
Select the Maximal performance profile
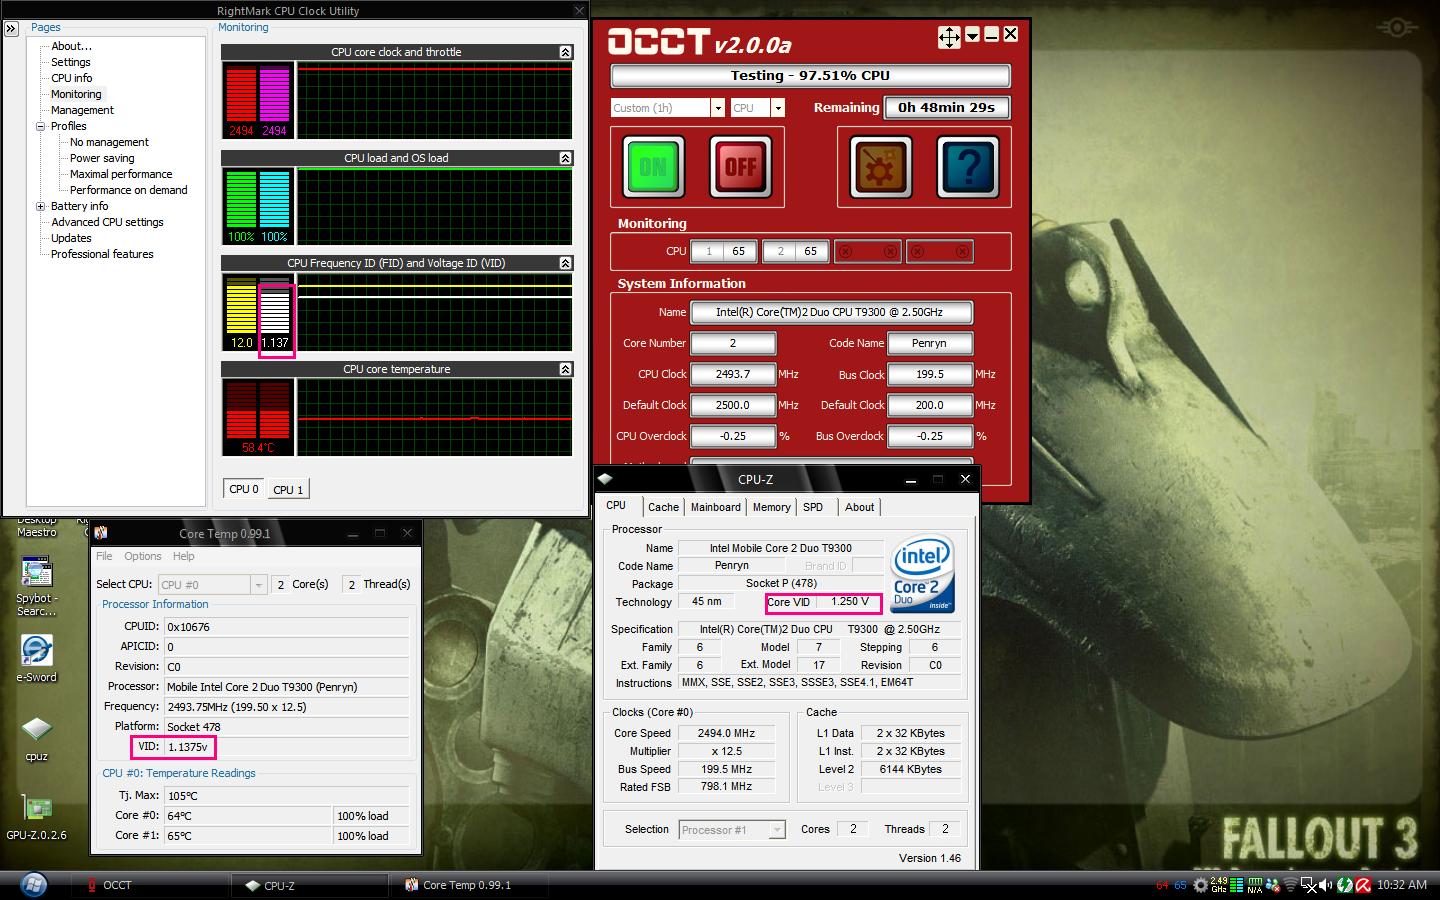click(121, 174)
